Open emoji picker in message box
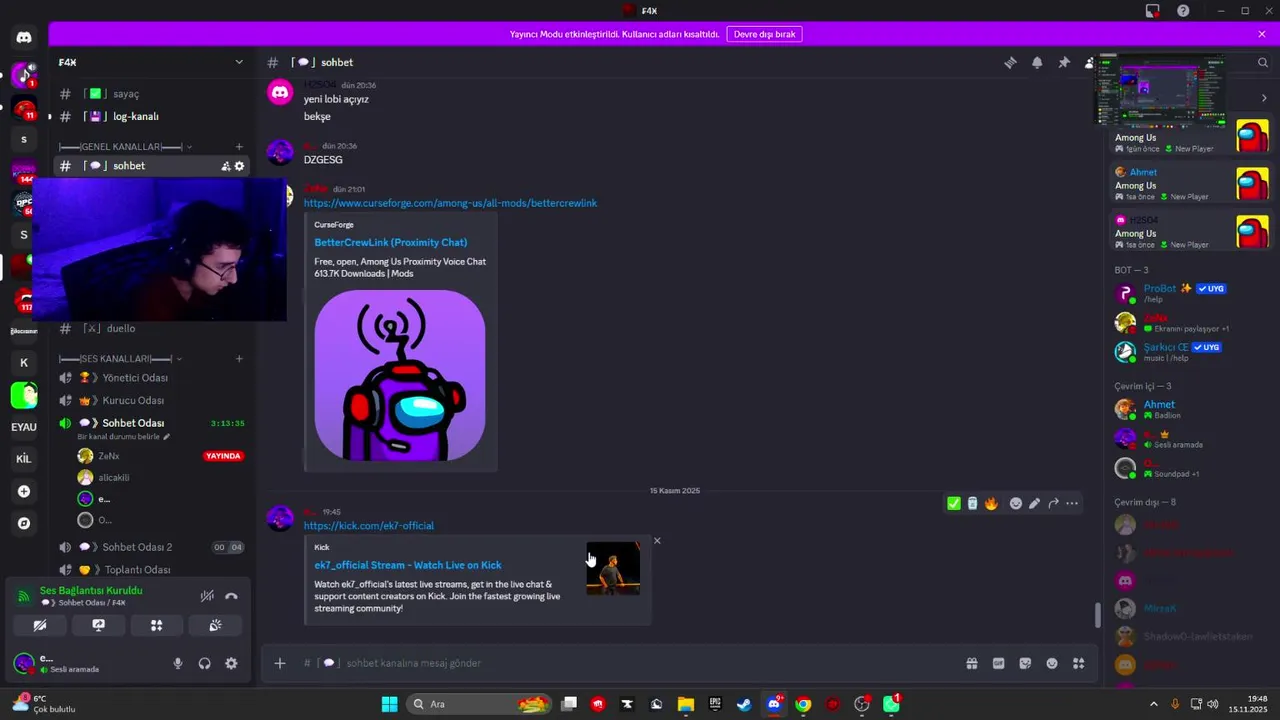Image resolution: width=1280 pixels, height=720 pixels. tap(1052, 663)
